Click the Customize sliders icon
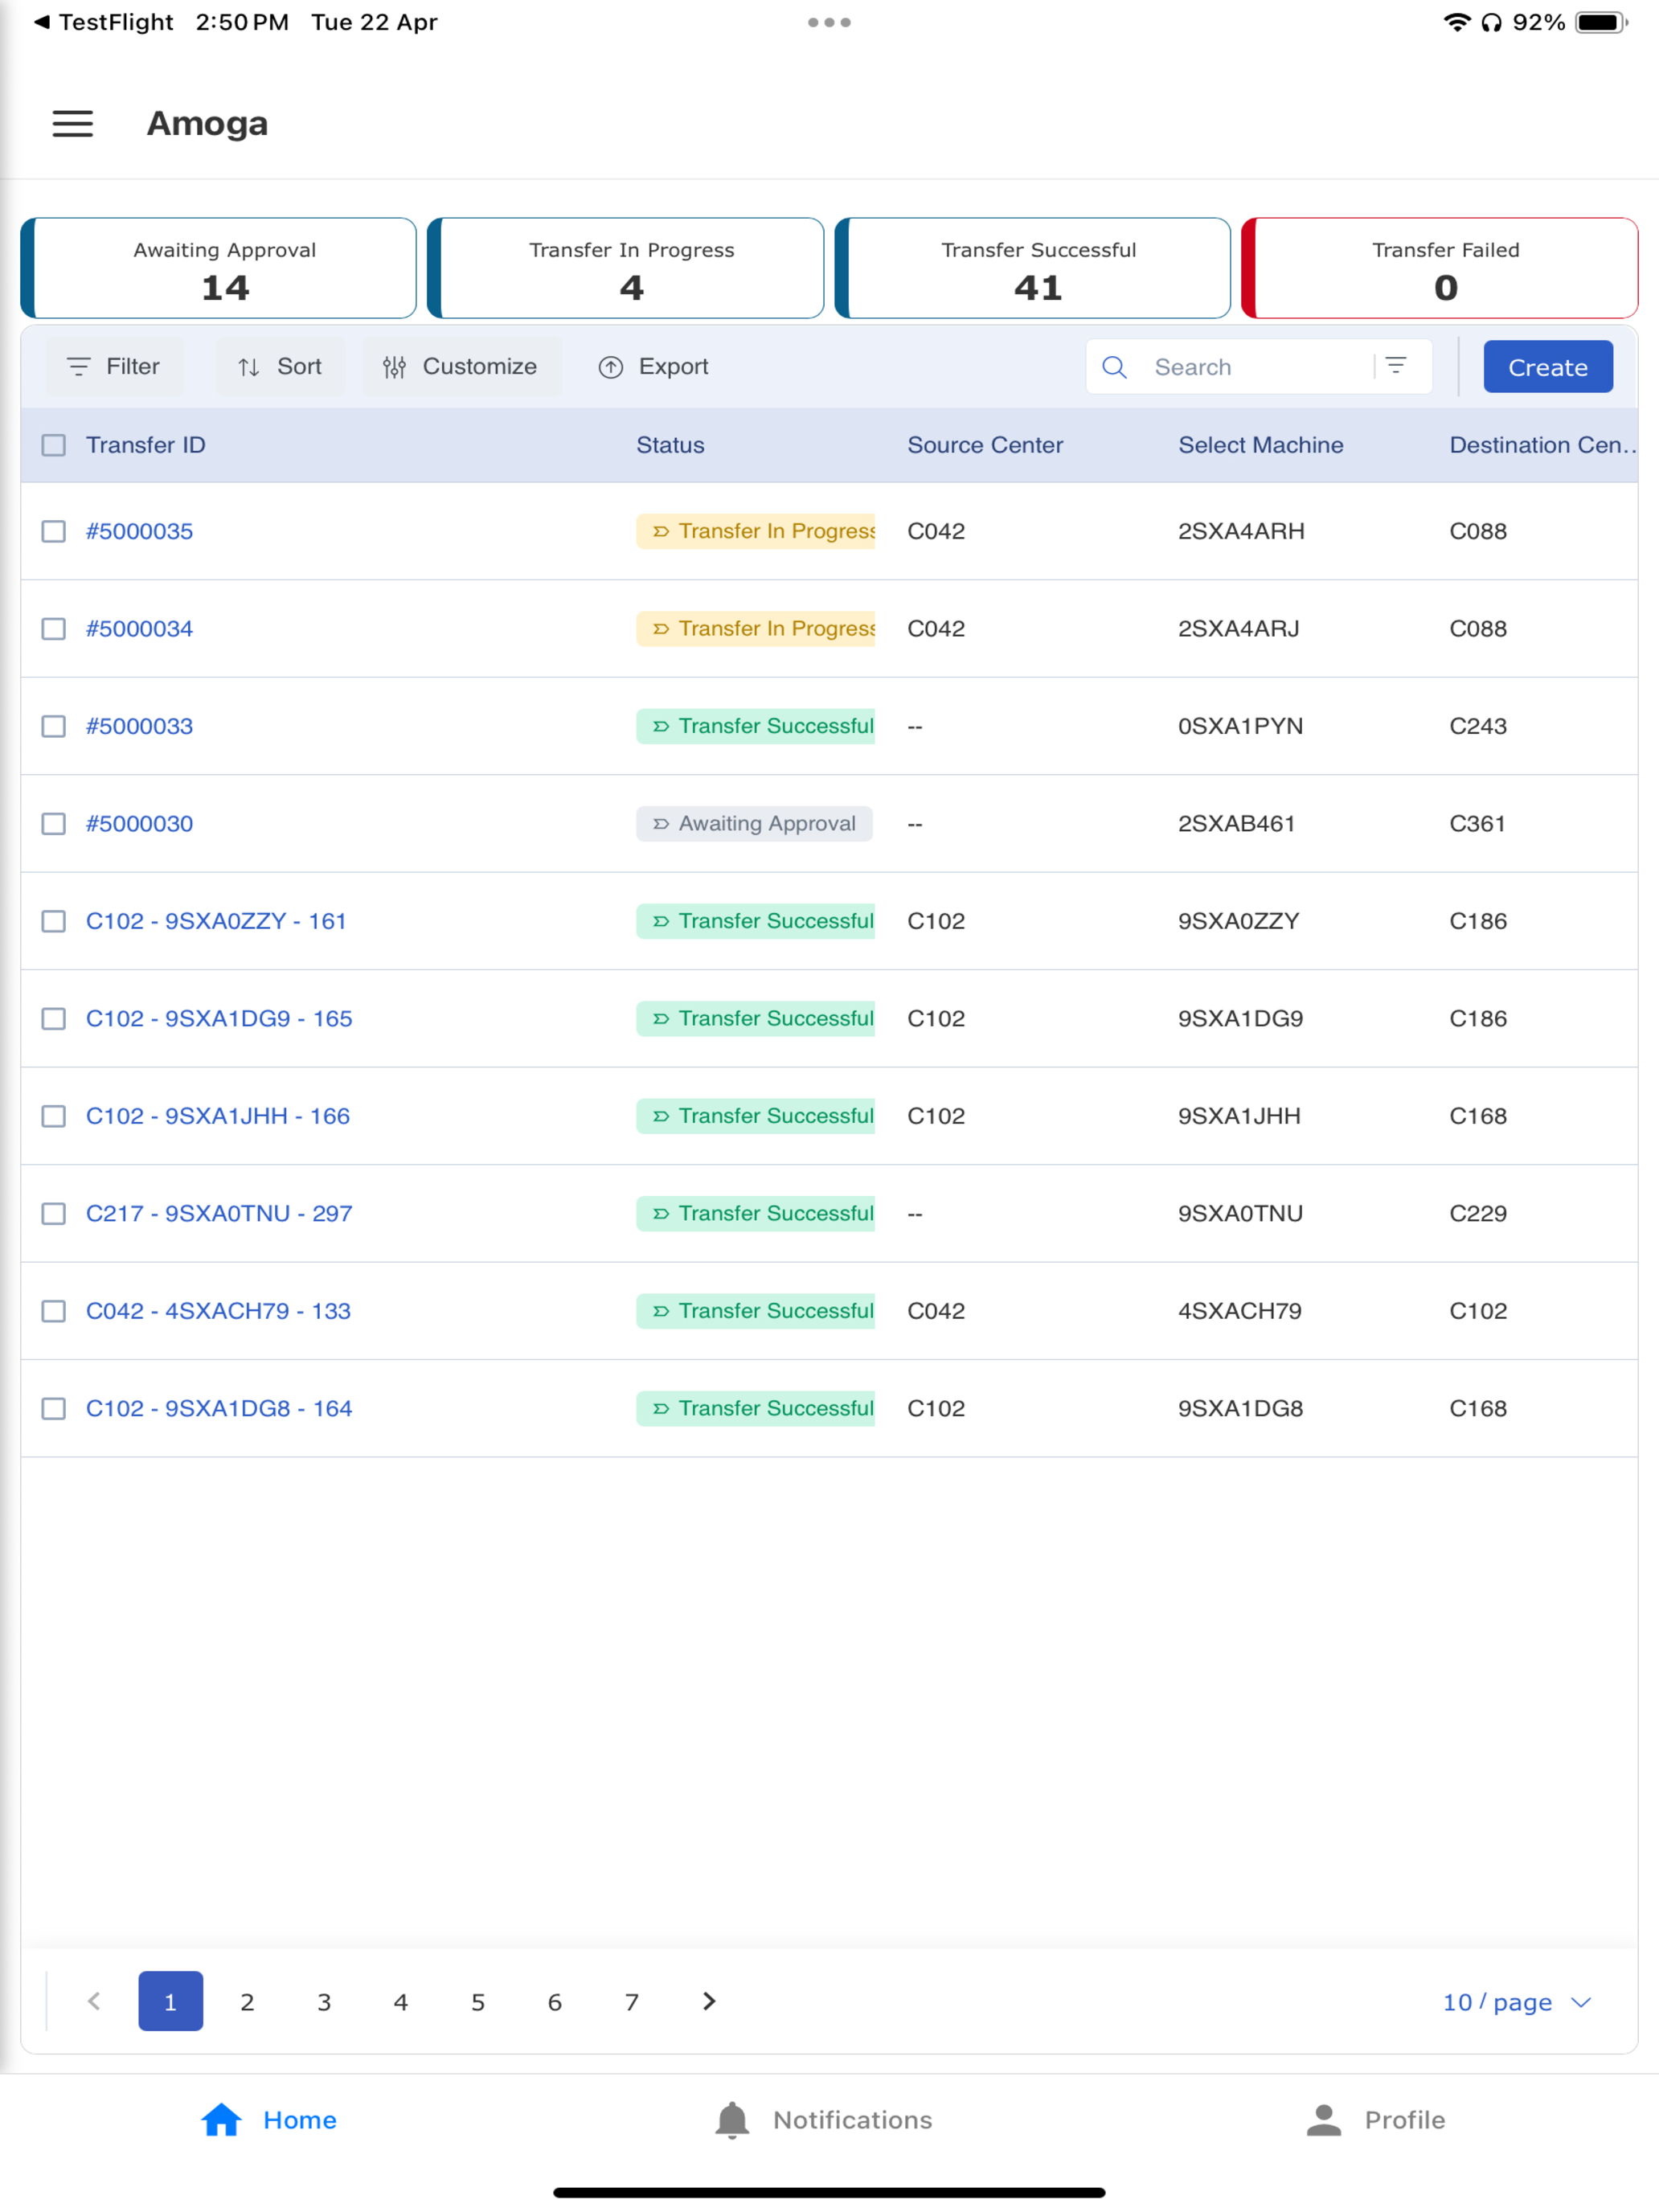This screenshot has height=2212, width=1659. click(394, 367)
